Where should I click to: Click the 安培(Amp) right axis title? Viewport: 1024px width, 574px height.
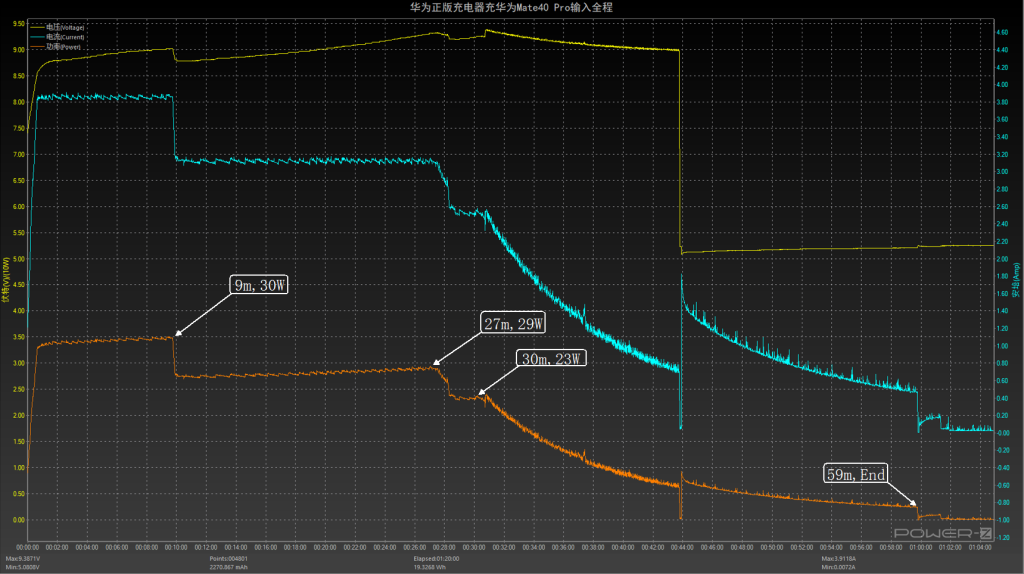click(1016, 280)
